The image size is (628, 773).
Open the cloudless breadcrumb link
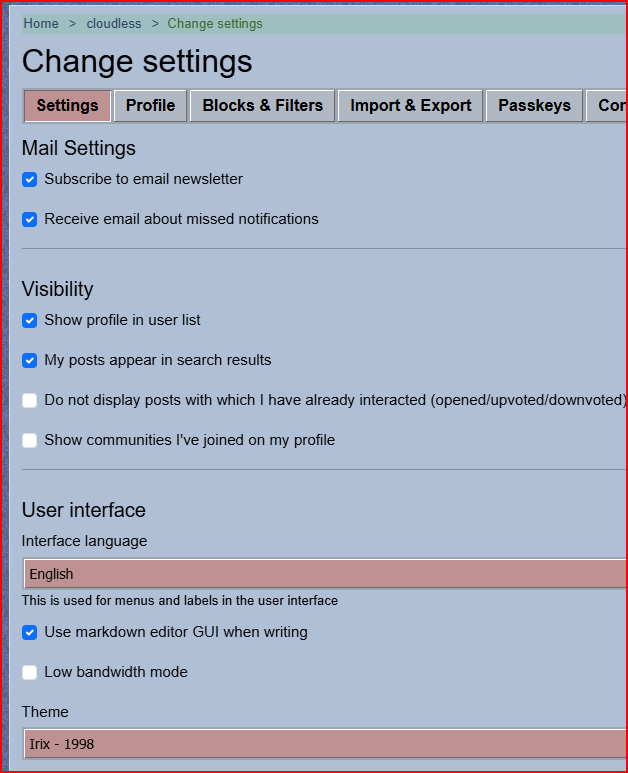point(113,23)
